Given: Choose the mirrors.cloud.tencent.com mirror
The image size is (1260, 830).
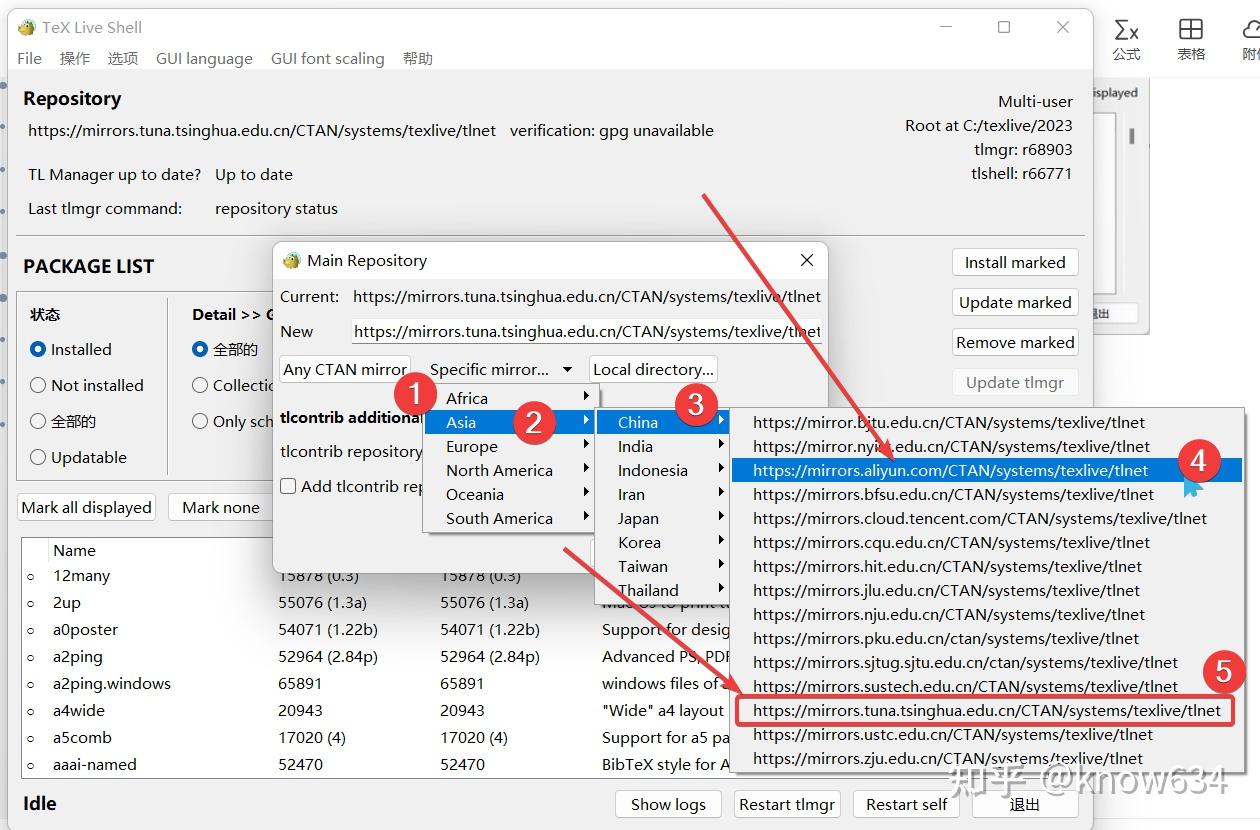Looking at the screenshot, I should point(986,518).
